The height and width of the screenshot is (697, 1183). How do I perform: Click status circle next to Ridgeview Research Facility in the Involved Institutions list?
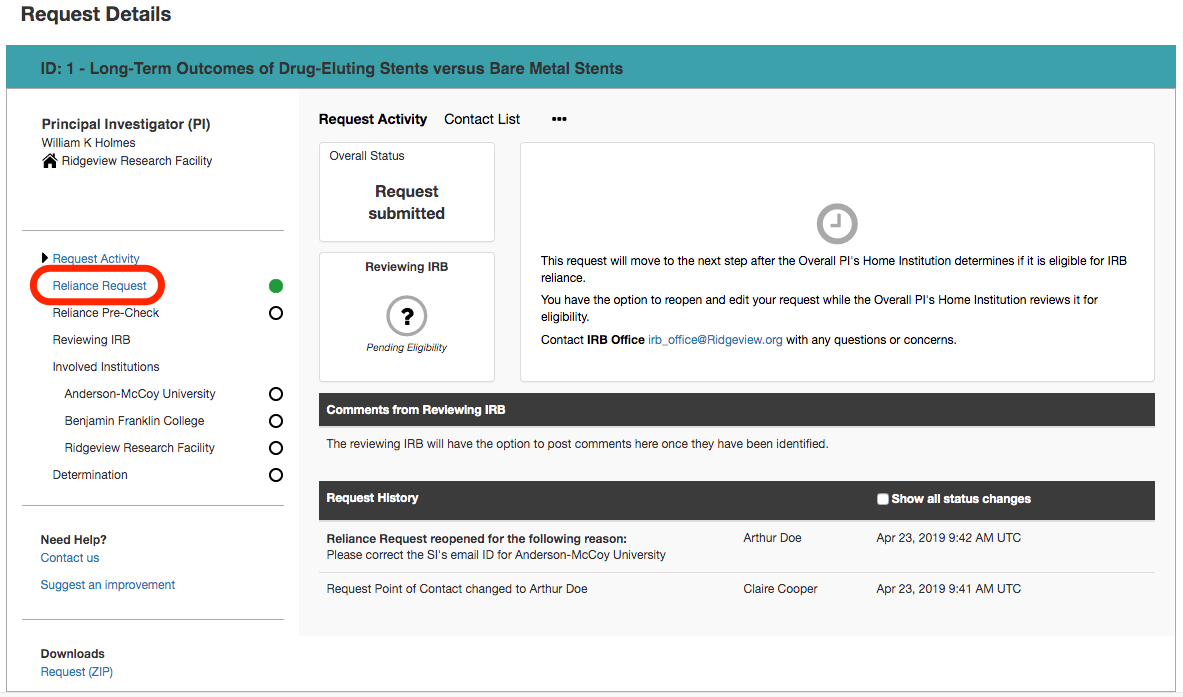click(276, 448)
